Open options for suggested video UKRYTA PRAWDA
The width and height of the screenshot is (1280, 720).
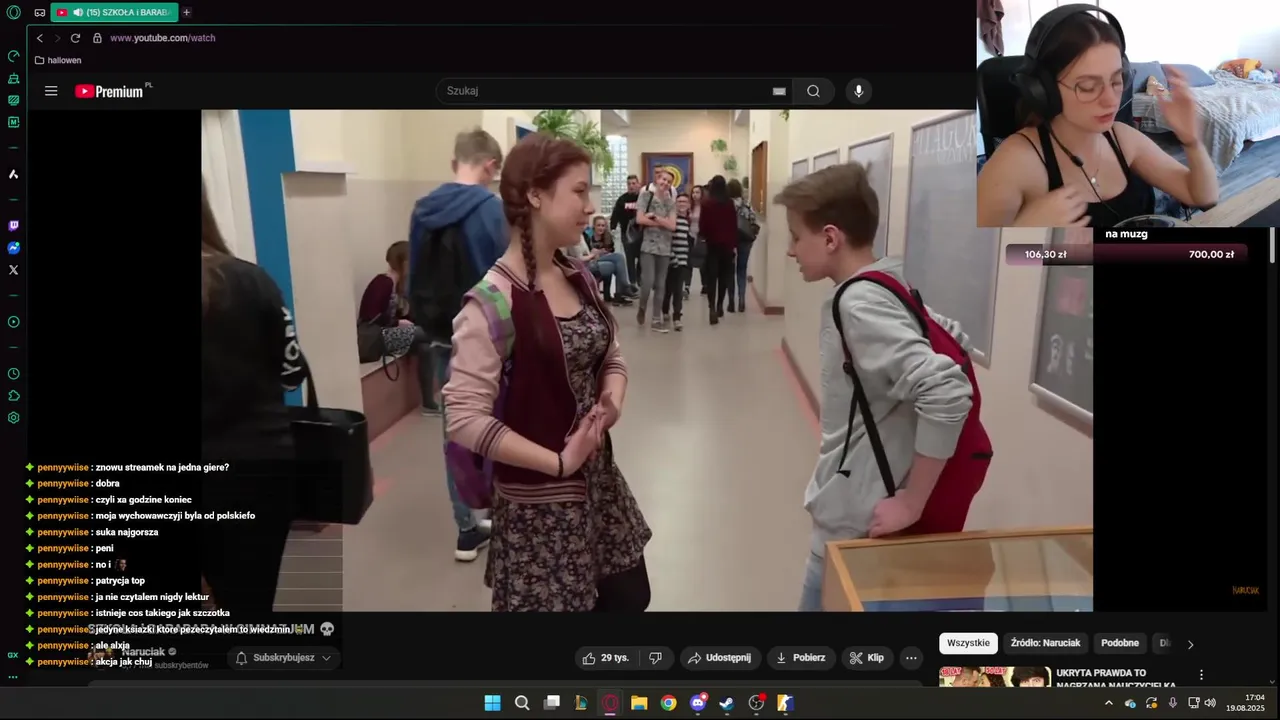point(1201,675)
